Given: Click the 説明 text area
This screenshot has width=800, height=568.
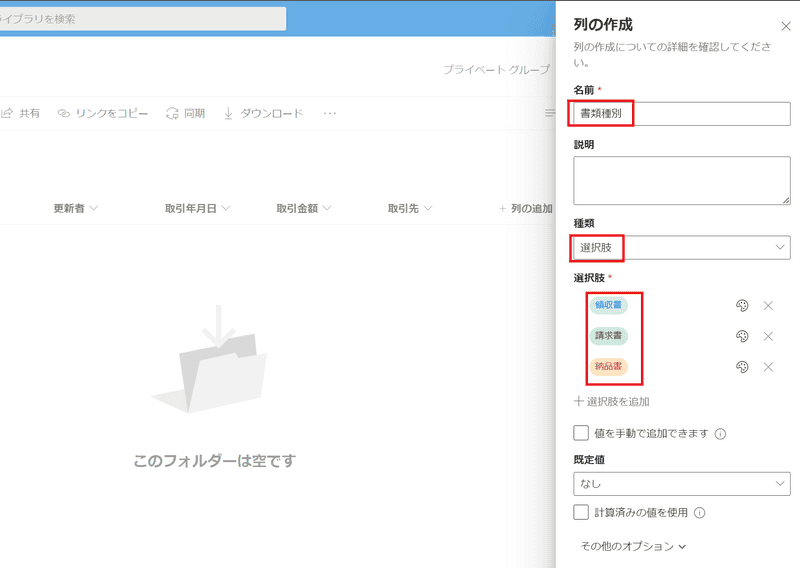Looking at the screenshot, I should click(681, 181).
